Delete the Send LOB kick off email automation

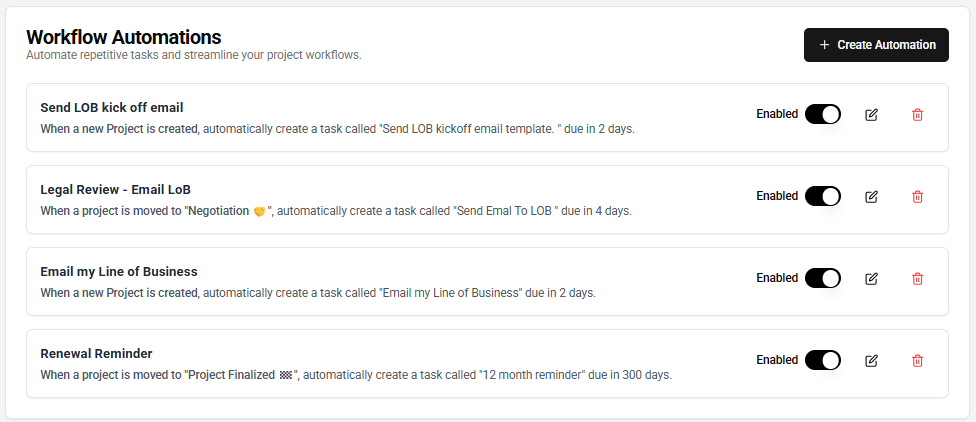917,115
